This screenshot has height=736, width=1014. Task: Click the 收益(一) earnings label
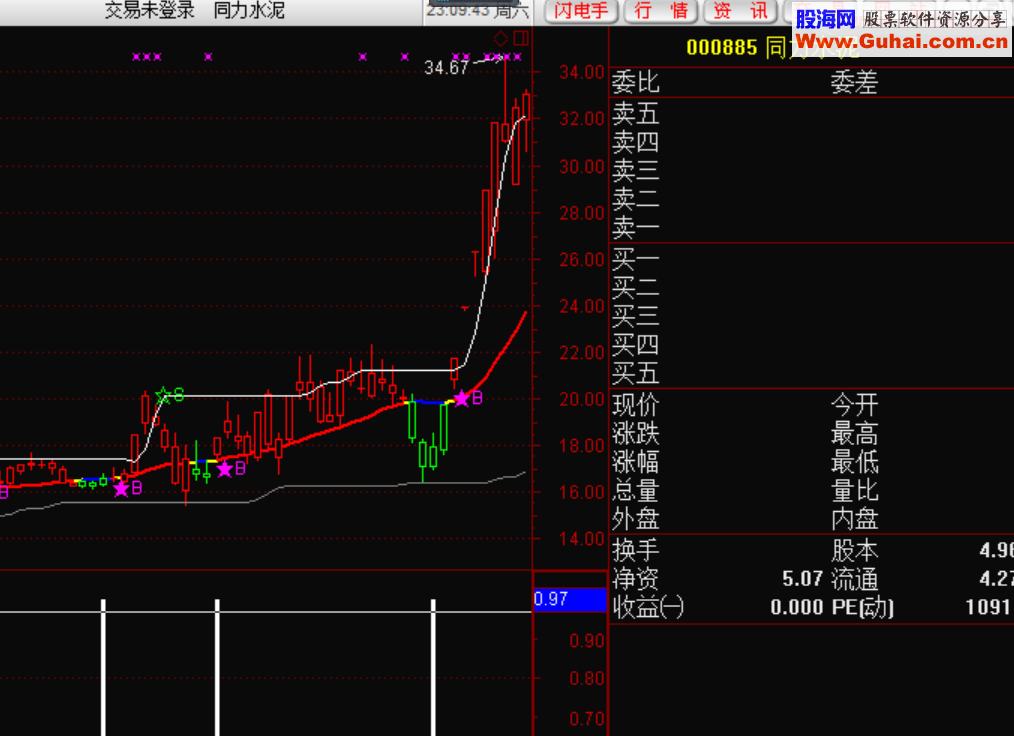[x=648, y=607]
